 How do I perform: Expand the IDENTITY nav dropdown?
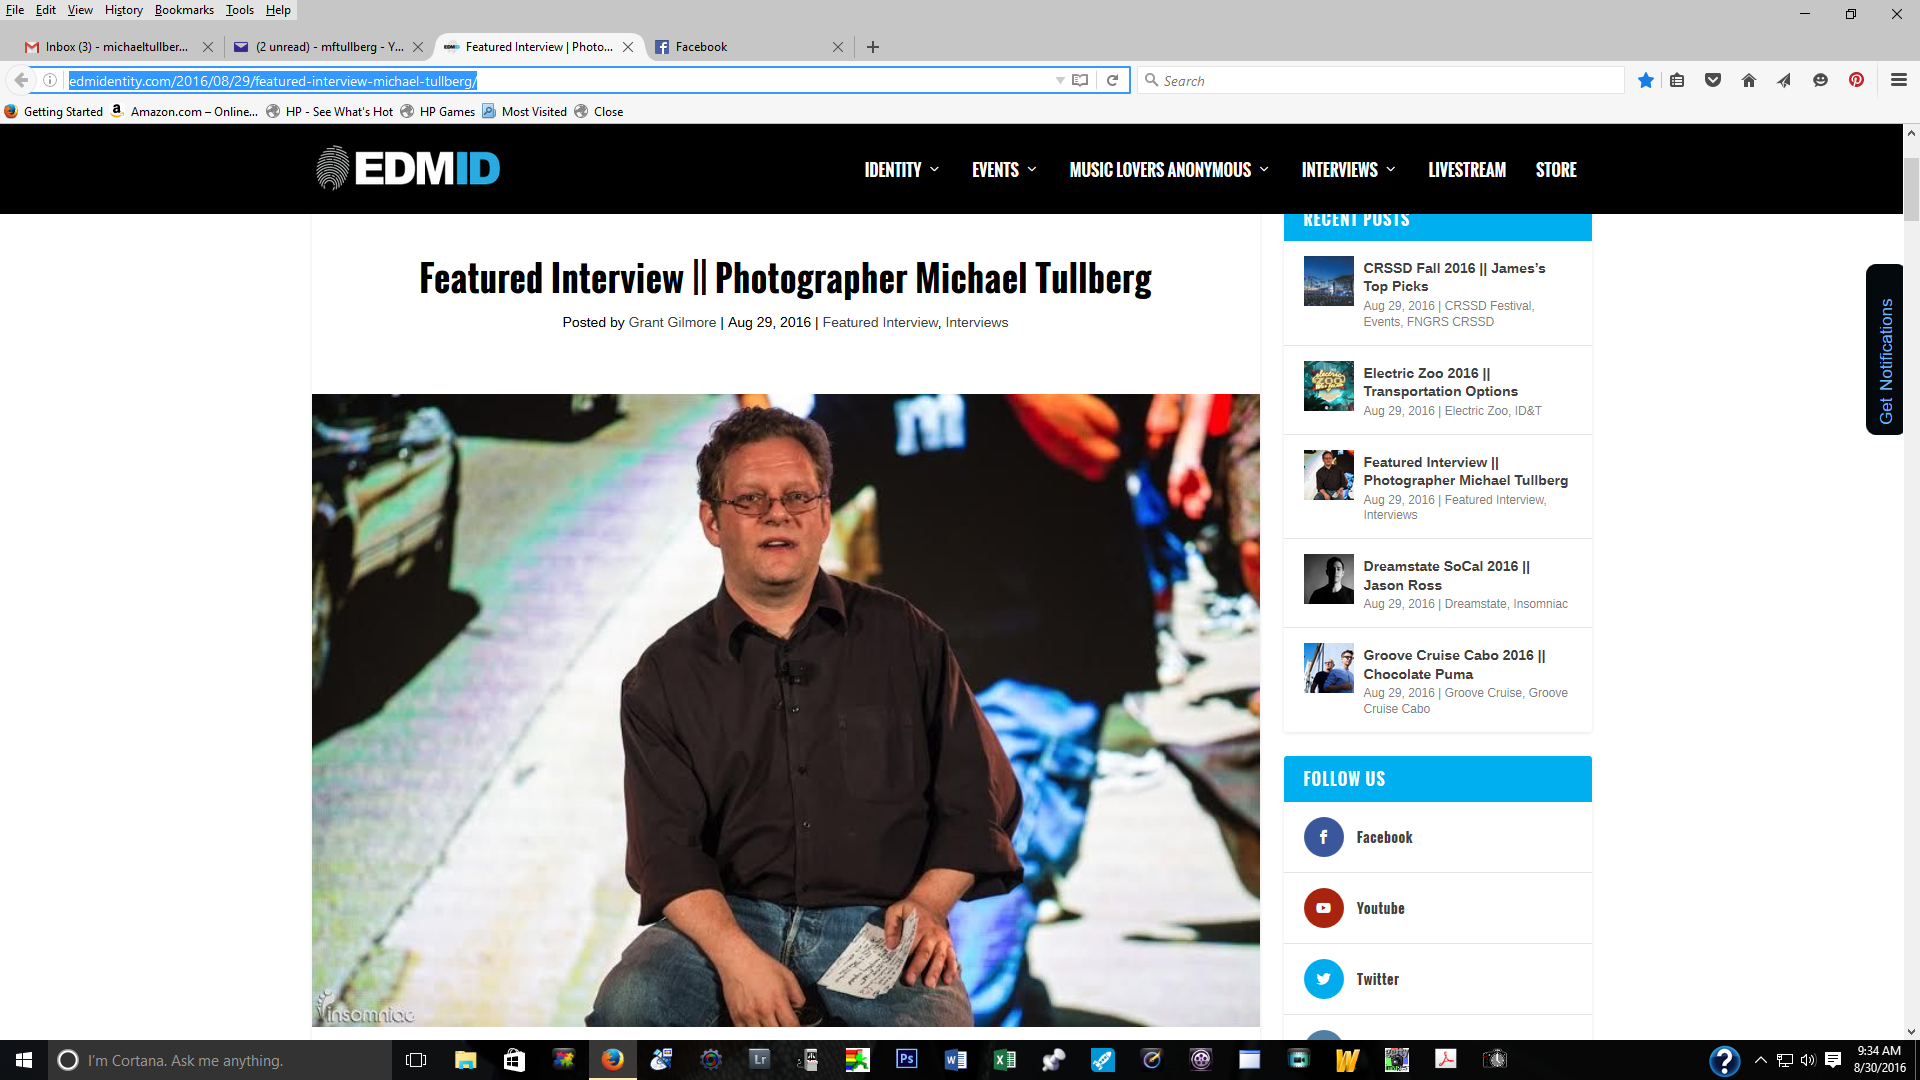pyautogui.click(x=901, y=170)
